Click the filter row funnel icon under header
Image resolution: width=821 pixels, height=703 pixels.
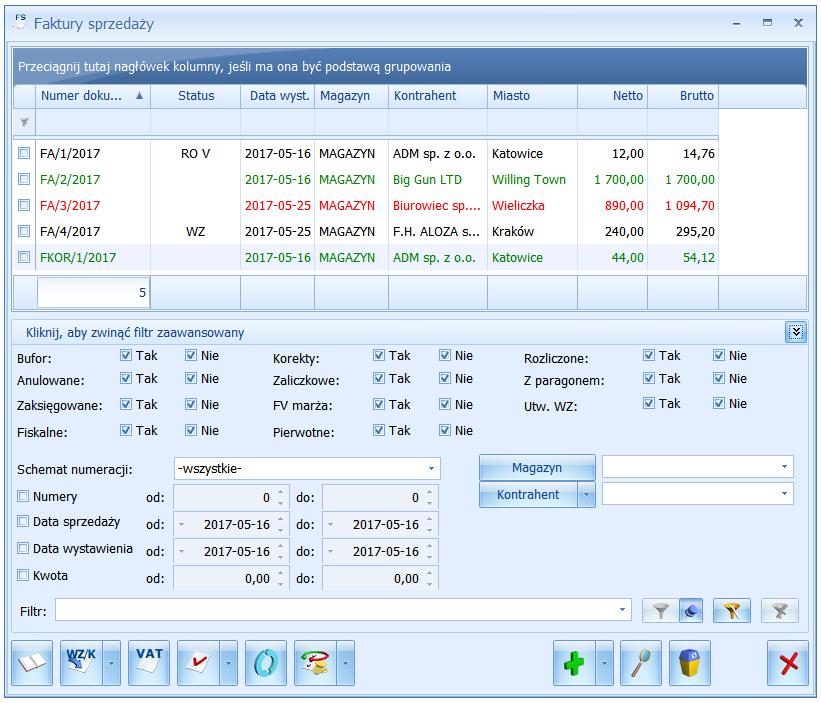point(24,122)
